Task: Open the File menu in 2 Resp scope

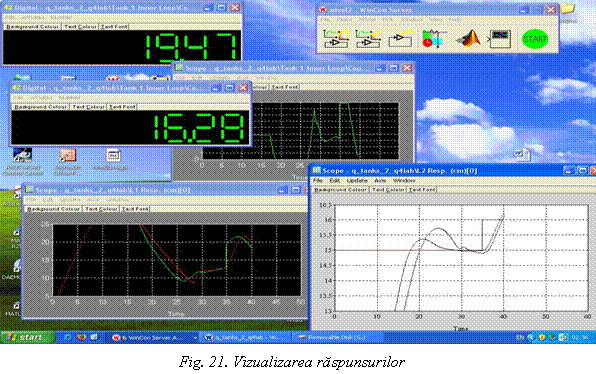Action: coord(317,180)
